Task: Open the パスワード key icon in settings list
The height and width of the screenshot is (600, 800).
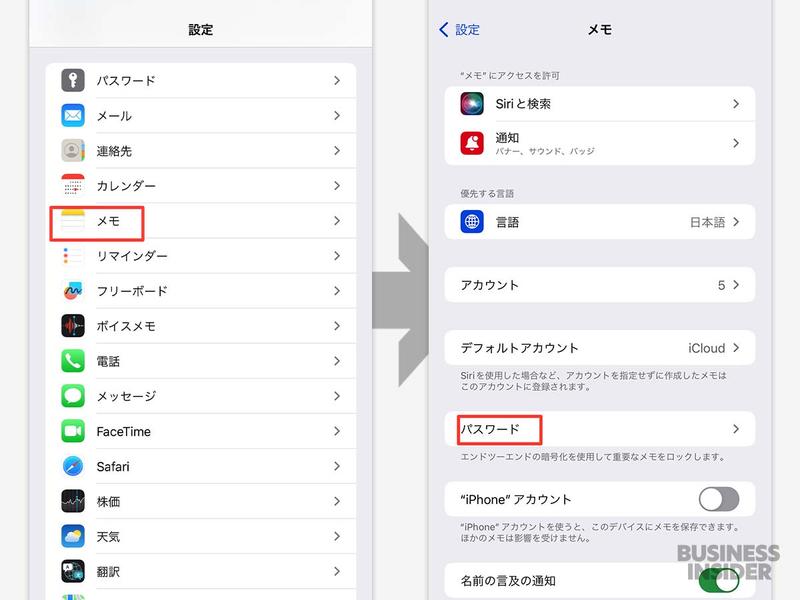Action: [73, 80]
